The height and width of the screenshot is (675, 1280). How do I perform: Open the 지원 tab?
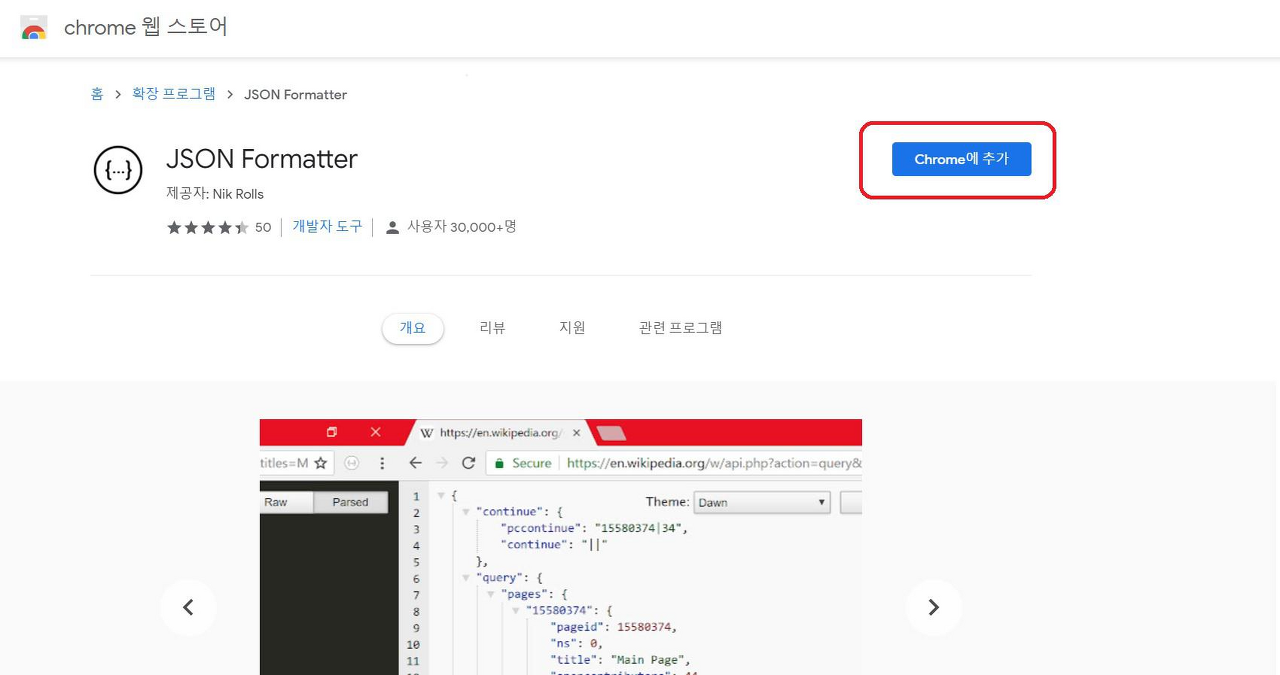click(x=572, y=328)
